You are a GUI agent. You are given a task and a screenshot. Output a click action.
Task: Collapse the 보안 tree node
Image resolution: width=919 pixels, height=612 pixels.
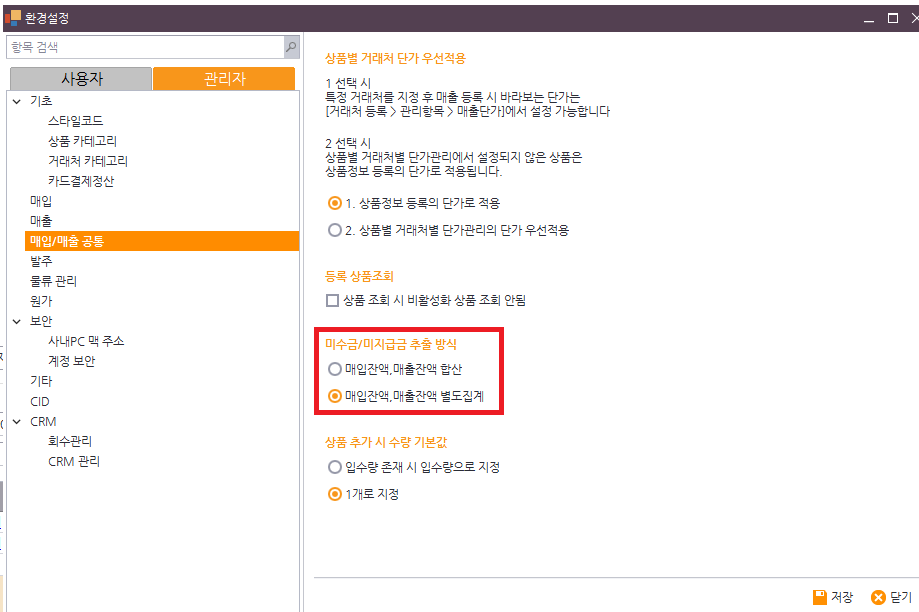point(16,321)
